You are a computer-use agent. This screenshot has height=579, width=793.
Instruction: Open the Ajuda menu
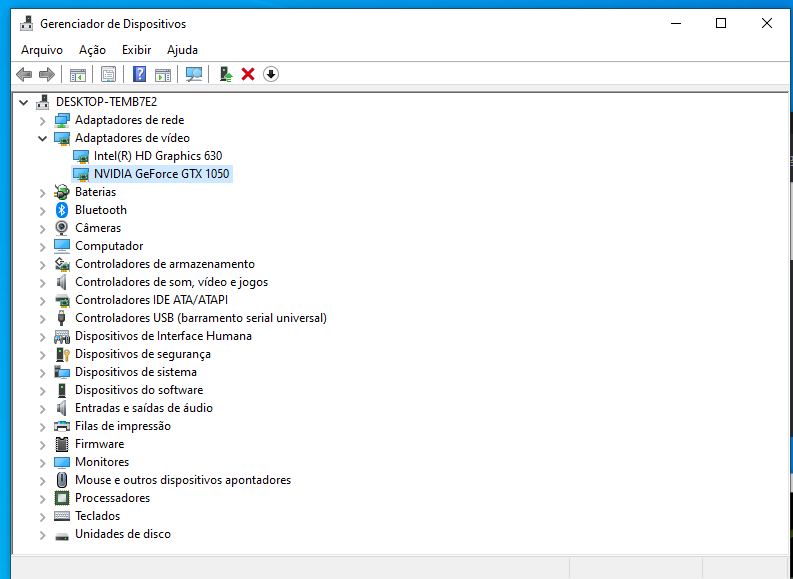(182, 50)
